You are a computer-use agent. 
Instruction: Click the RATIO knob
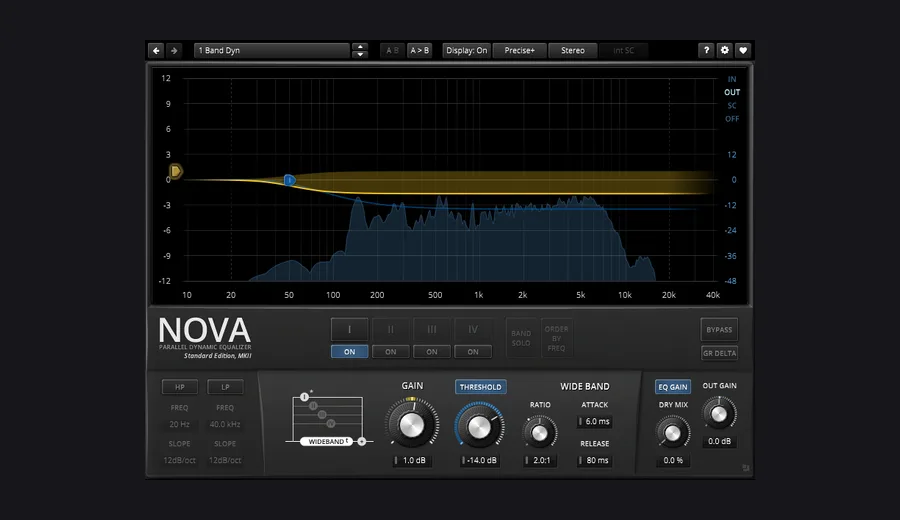[x=540, y=433]
